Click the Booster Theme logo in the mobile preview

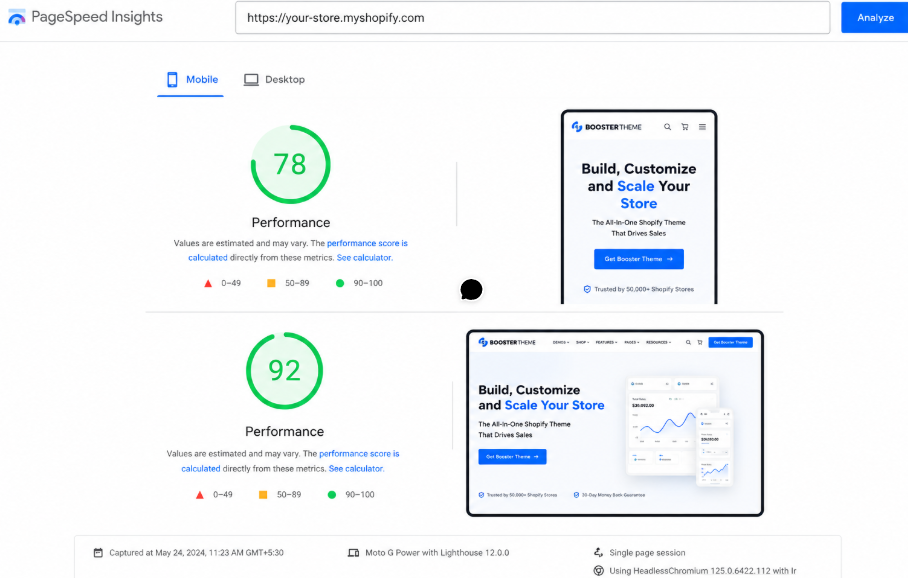click(x=606, y=127)
